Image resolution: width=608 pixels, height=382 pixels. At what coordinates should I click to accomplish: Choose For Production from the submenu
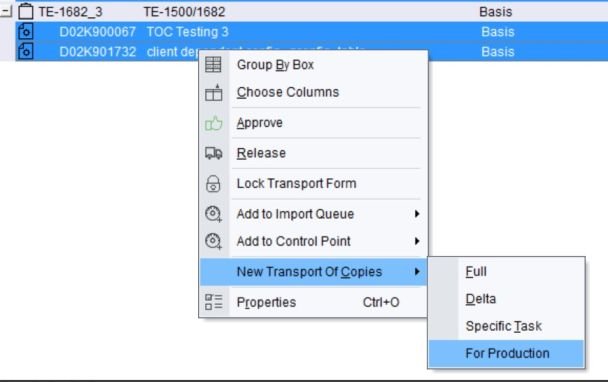point(506,353)
